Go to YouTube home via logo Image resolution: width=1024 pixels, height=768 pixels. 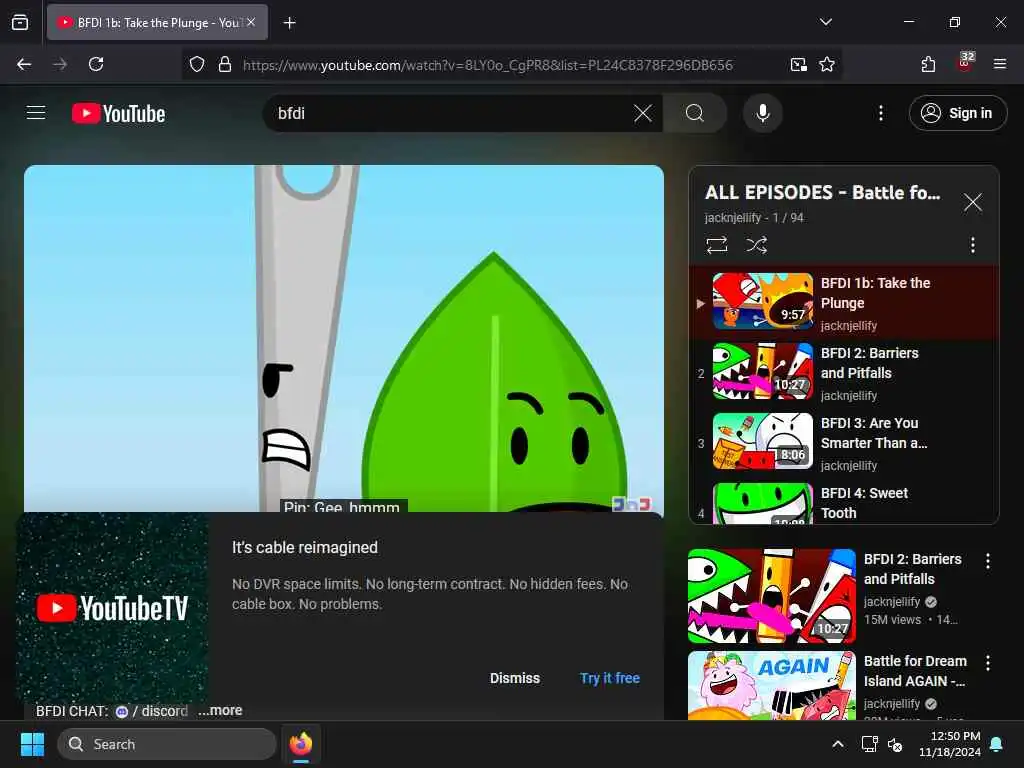coord(118,114)
